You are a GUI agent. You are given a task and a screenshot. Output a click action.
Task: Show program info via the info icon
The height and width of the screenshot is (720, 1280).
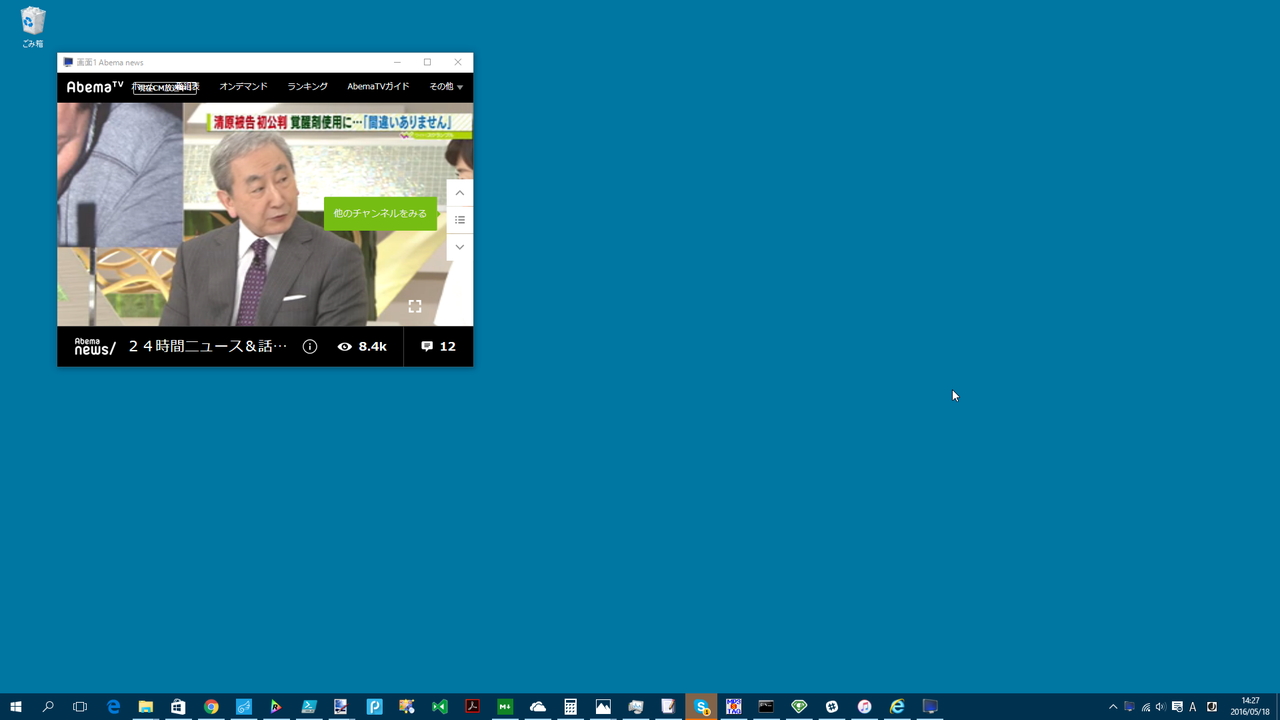click(310, 347)
